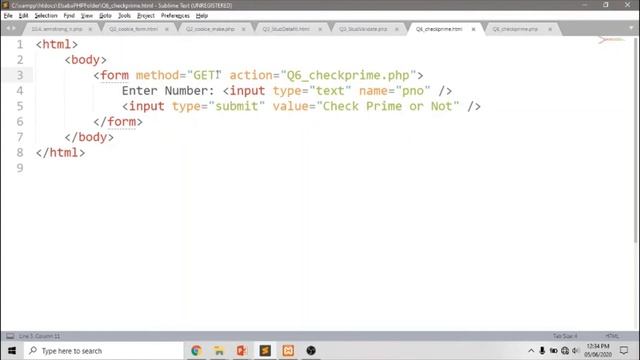Open the Find menu

click(69, 16)
